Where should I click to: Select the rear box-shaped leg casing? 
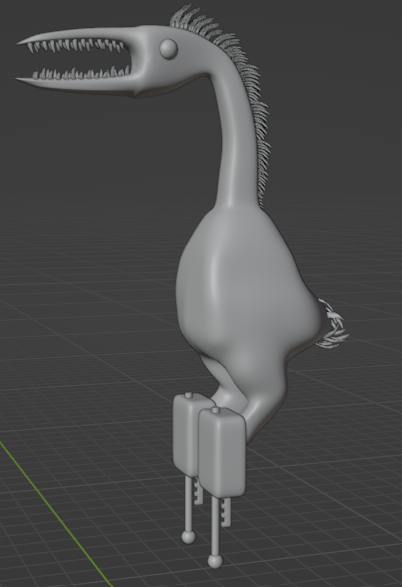(187, 434)
